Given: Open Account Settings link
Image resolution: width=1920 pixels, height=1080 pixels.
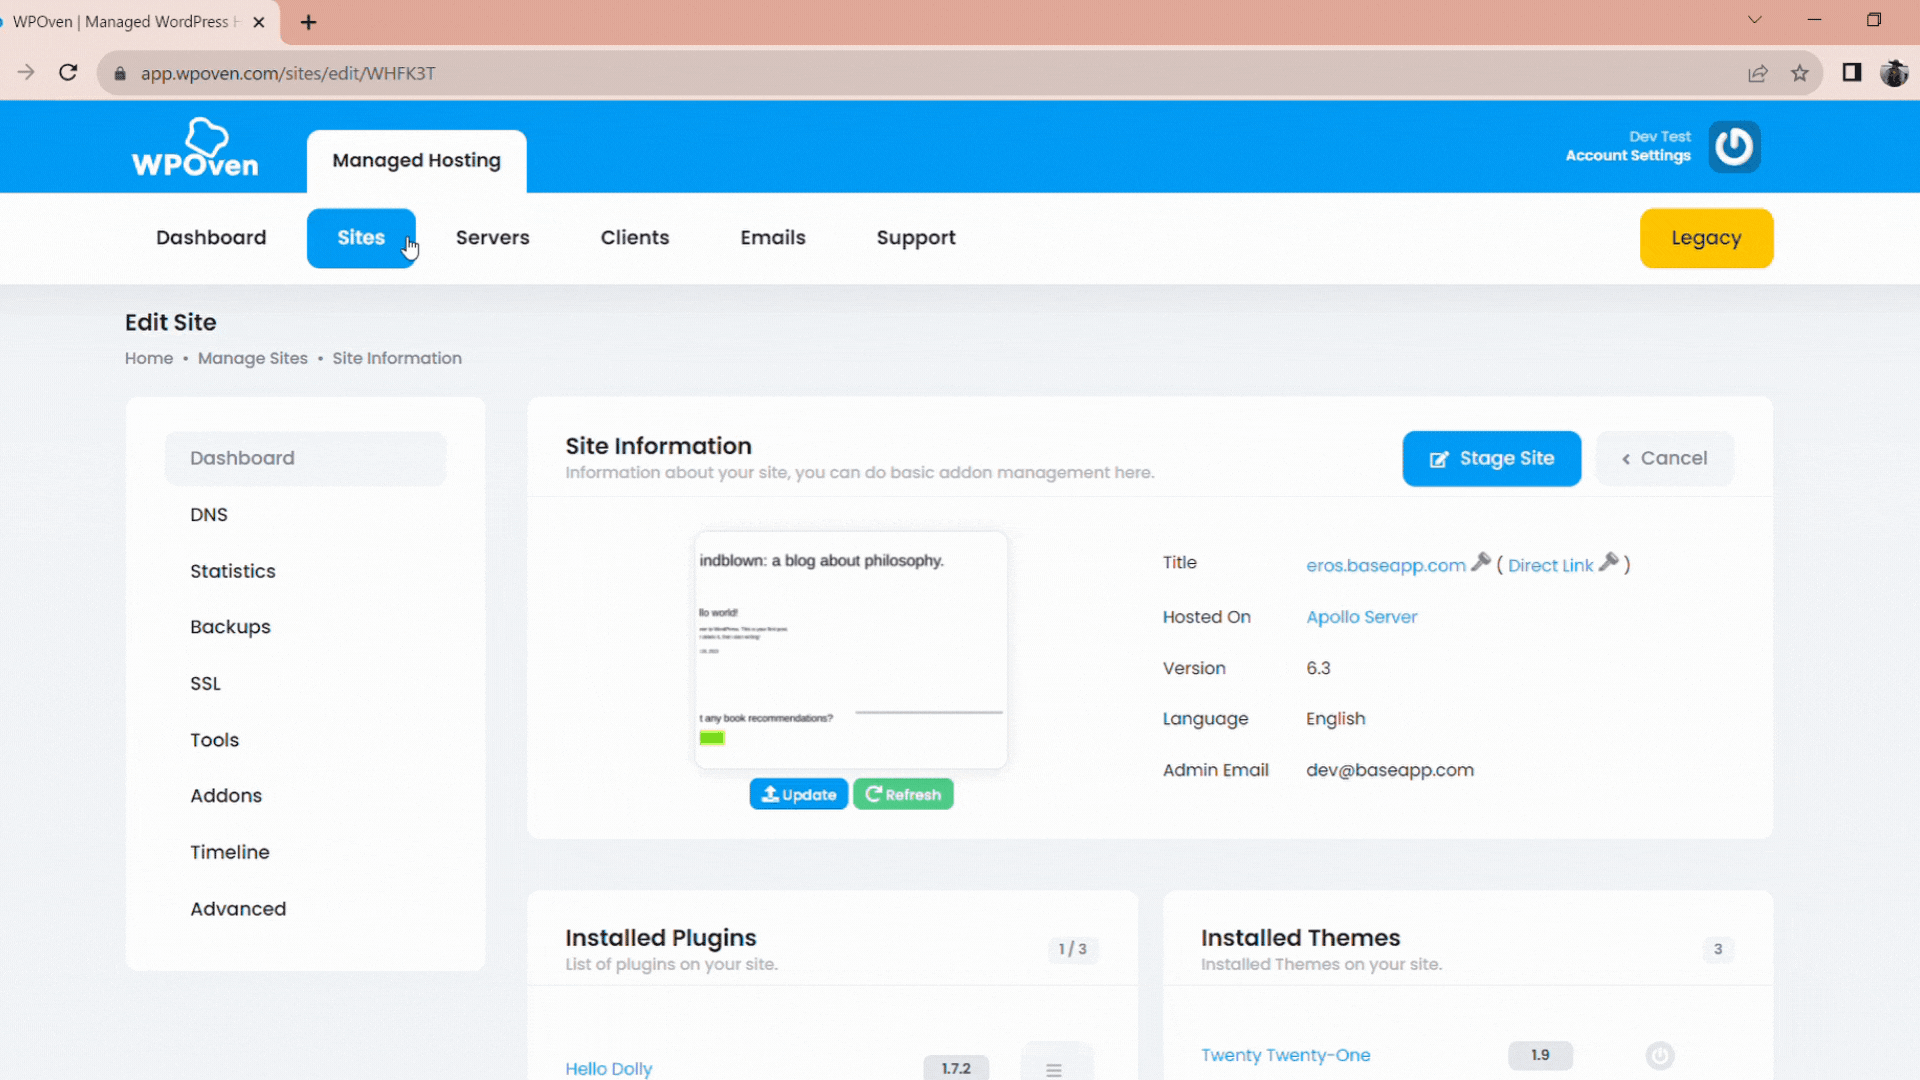Looking at the screenshot, I should 1628,155.
